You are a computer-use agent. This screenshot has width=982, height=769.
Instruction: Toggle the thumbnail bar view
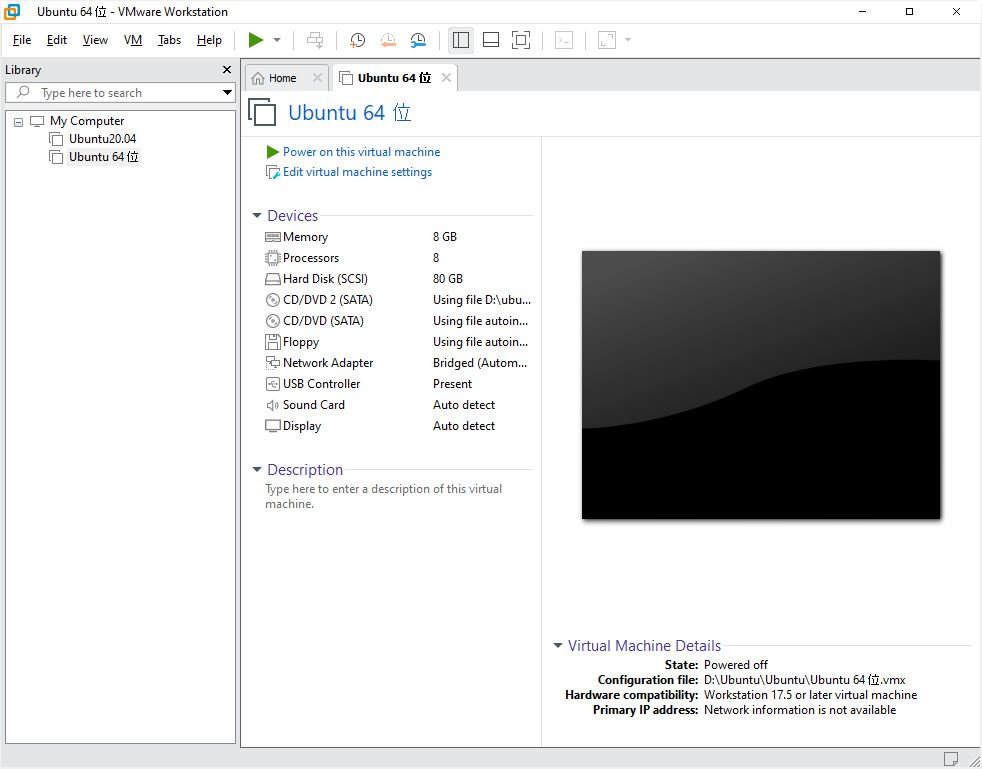coord(491,40)
